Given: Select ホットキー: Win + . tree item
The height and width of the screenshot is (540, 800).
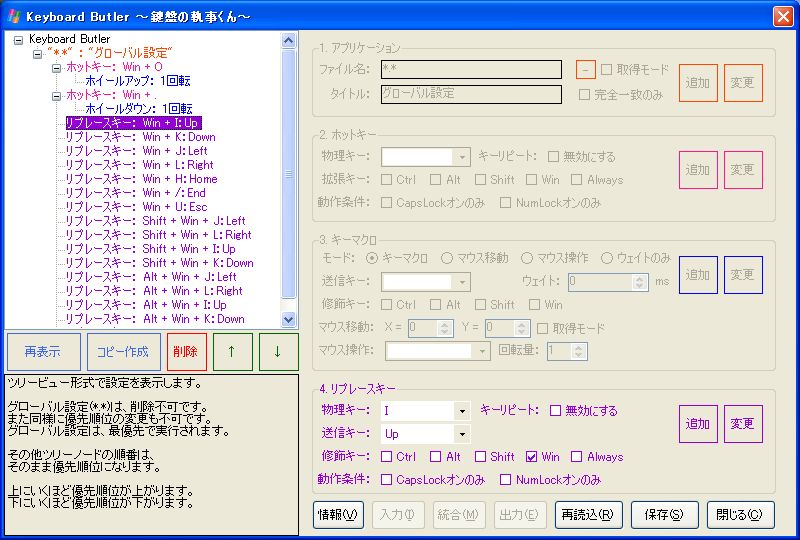Looking at the screenshot, I should pyautogui.click(x=111, y=95).
